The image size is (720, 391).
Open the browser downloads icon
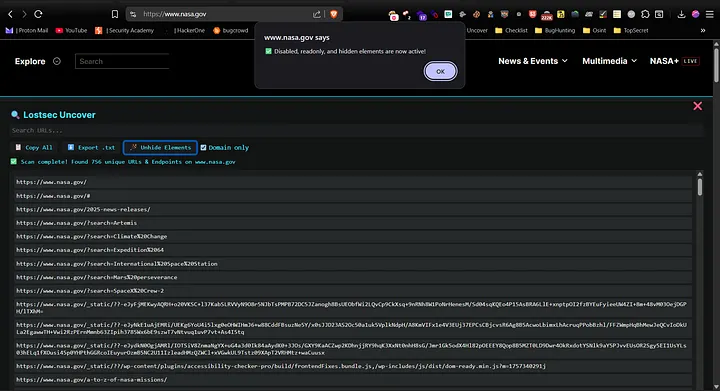click(681, 14)
